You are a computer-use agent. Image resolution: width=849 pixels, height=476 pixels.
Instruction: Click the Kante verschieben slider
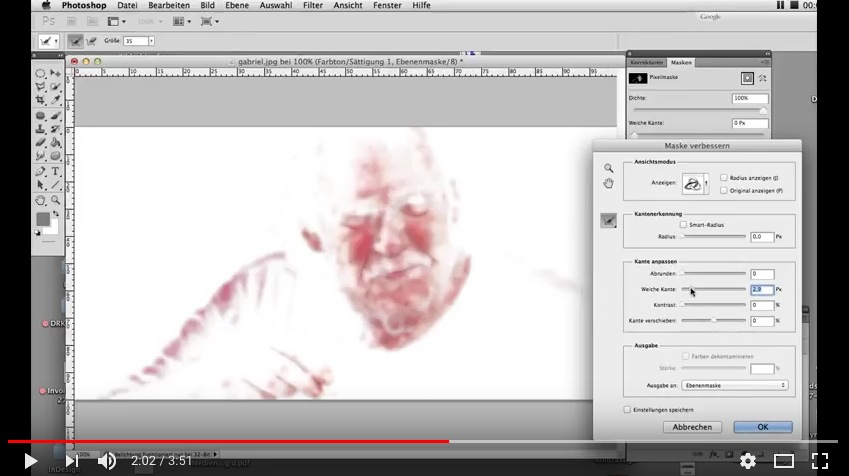[x=713, y=321]
